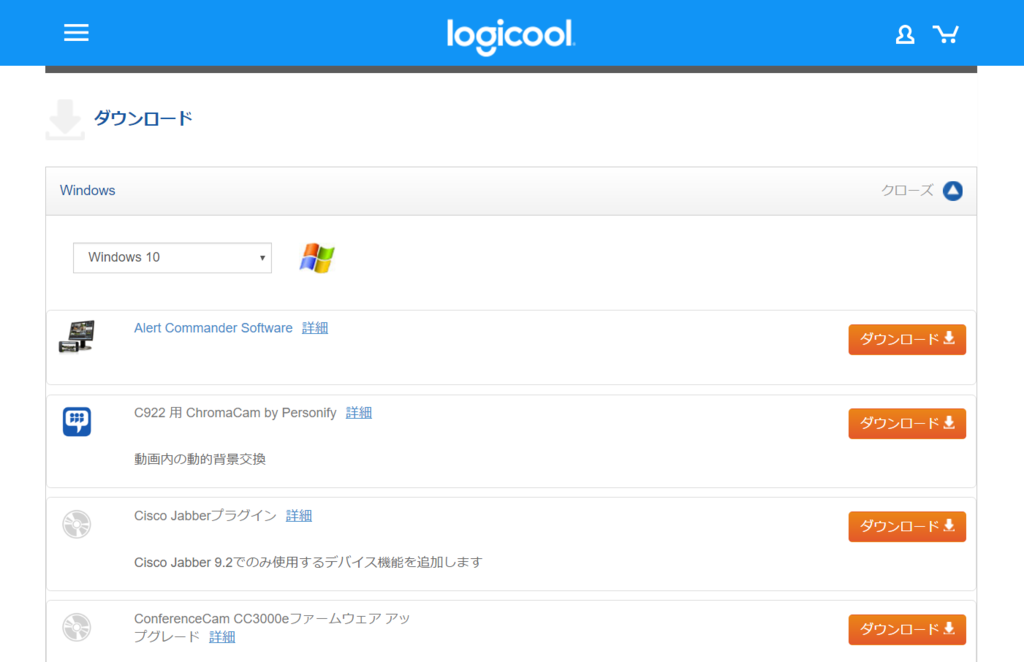The height and width of the screenshot is (662, 1024).
Task: Open the Windows 10 version dropdown
Action: [171, 257]
